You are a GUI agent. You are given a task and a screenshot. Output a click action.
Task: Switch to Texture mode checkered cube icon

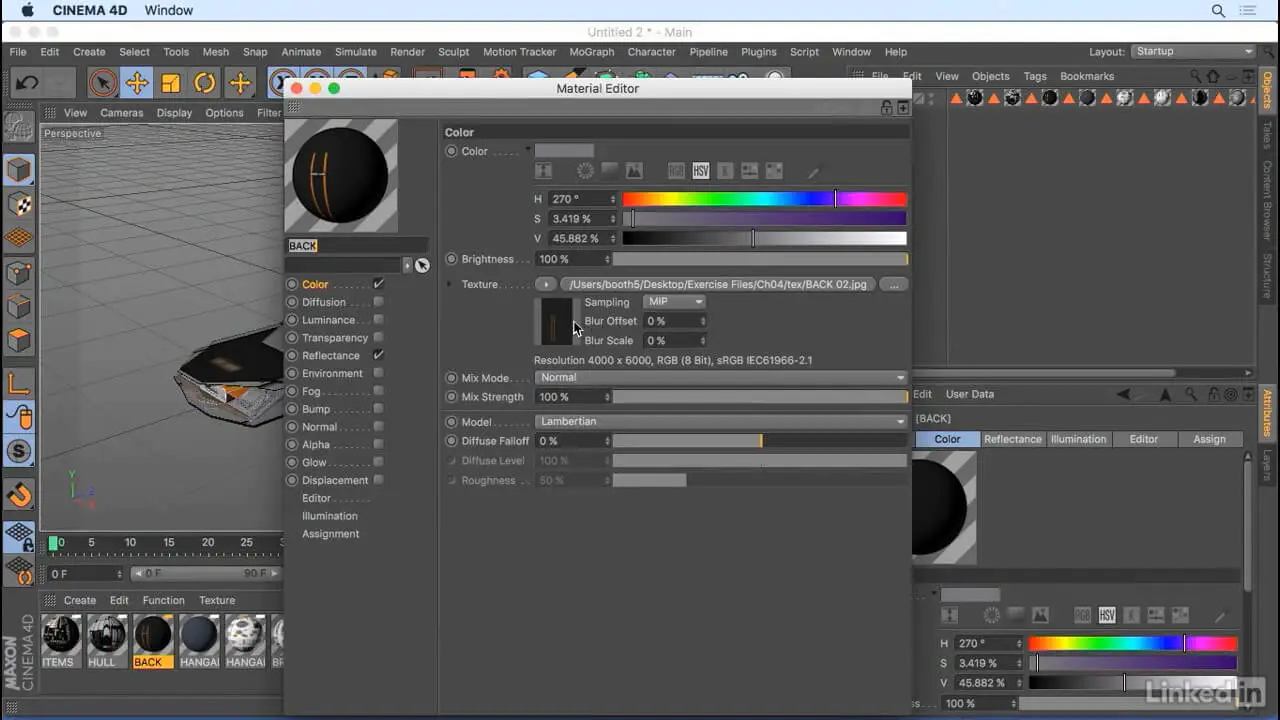point(19,204)
